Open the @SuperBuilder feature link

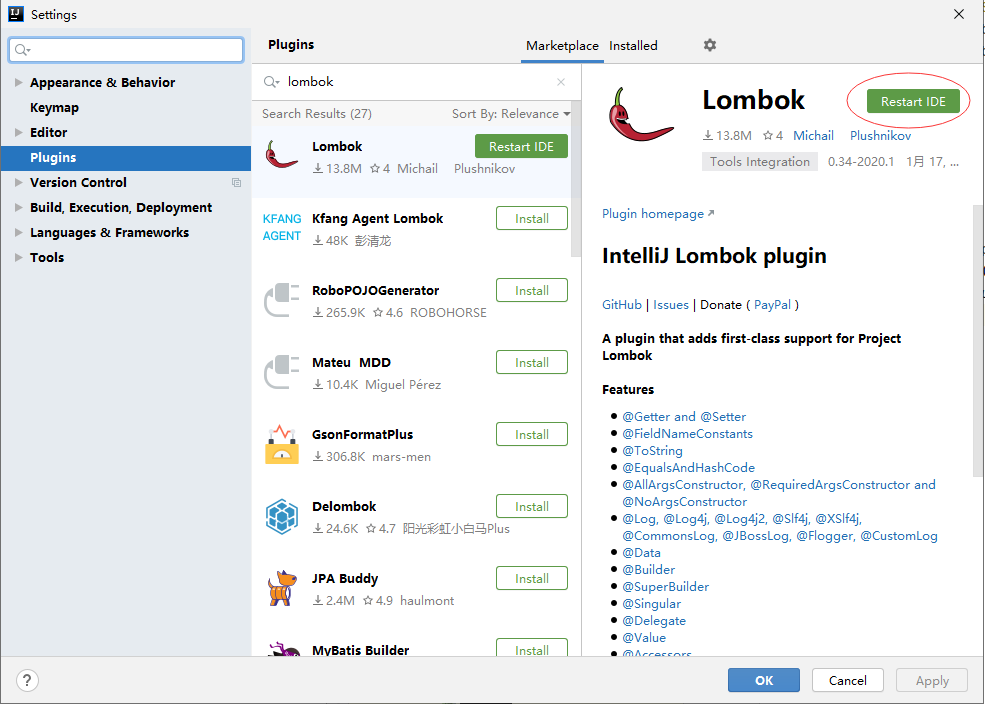point(665,587)
